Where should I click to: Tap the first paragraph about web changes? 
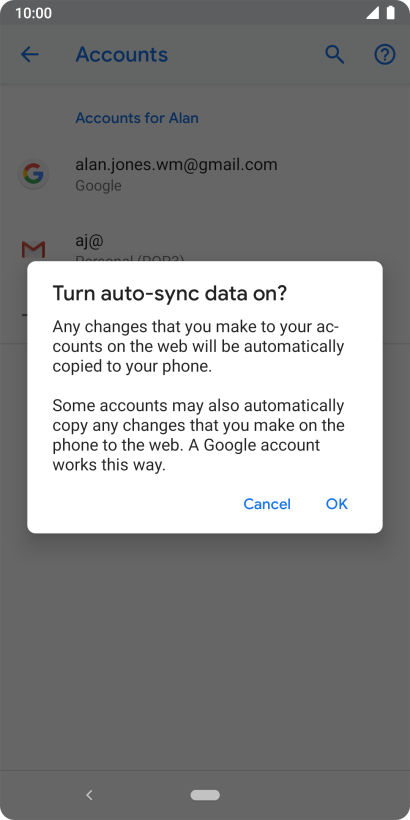(199, 347)
